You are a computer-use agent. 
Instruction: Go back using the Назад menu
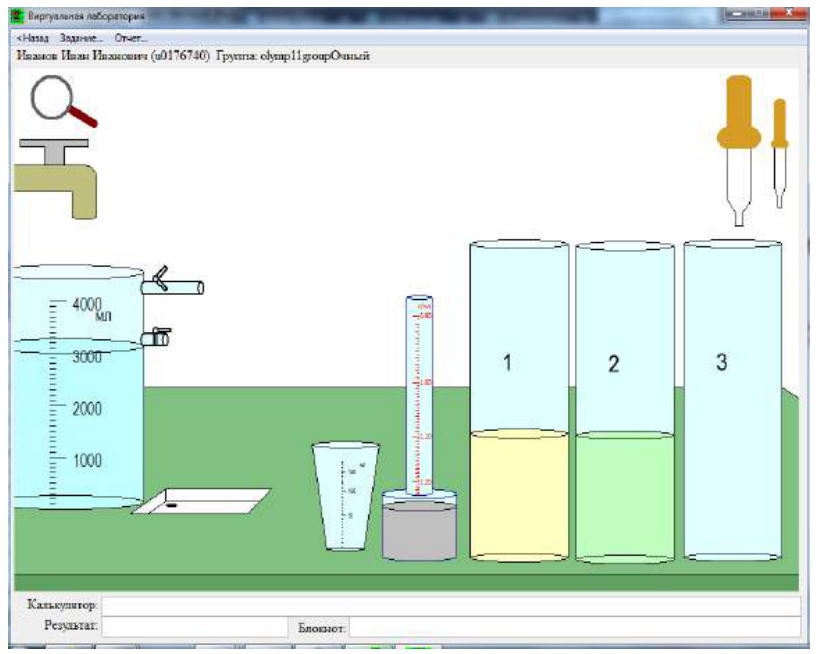coord(33,38)
